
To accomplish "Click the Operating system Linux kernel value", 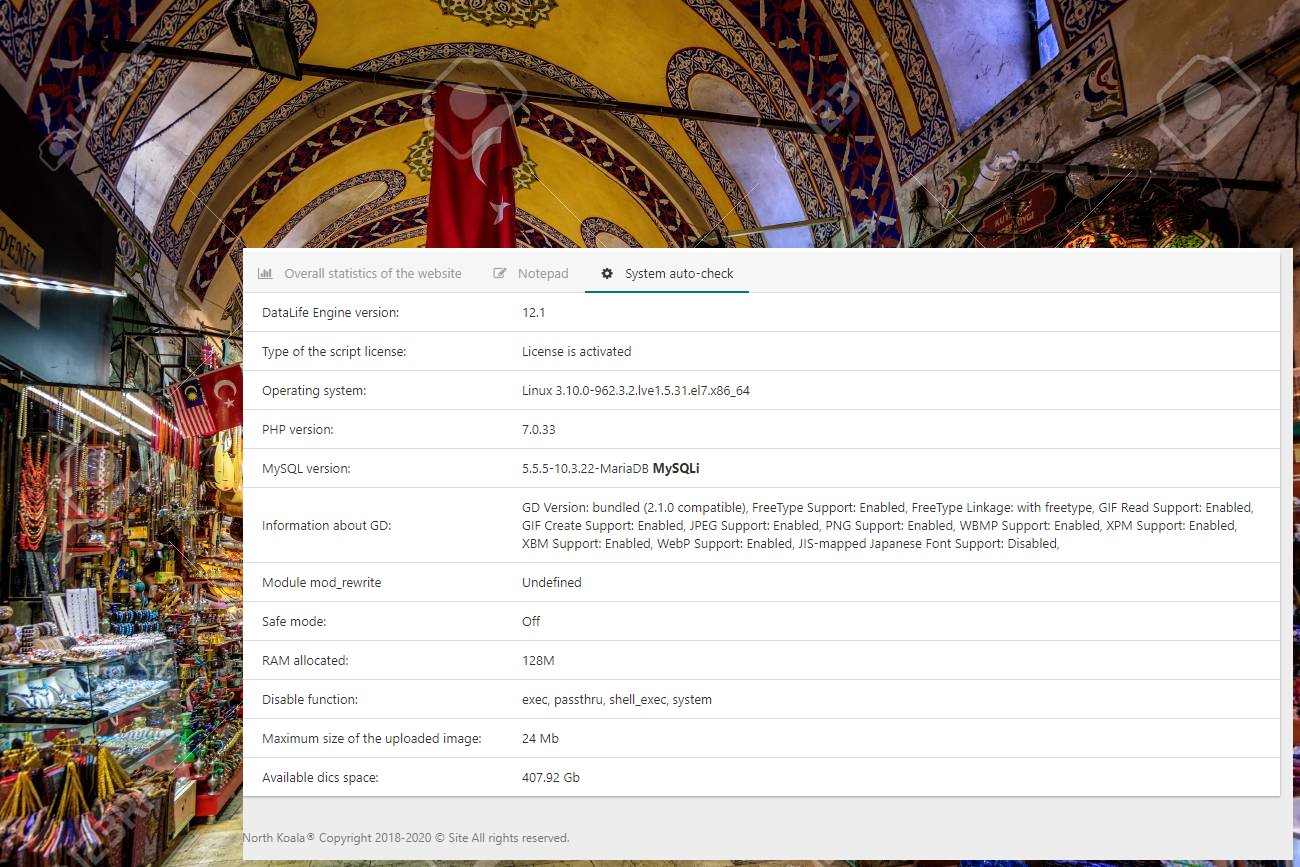I will pyautogui.click(x=635, y=390).
